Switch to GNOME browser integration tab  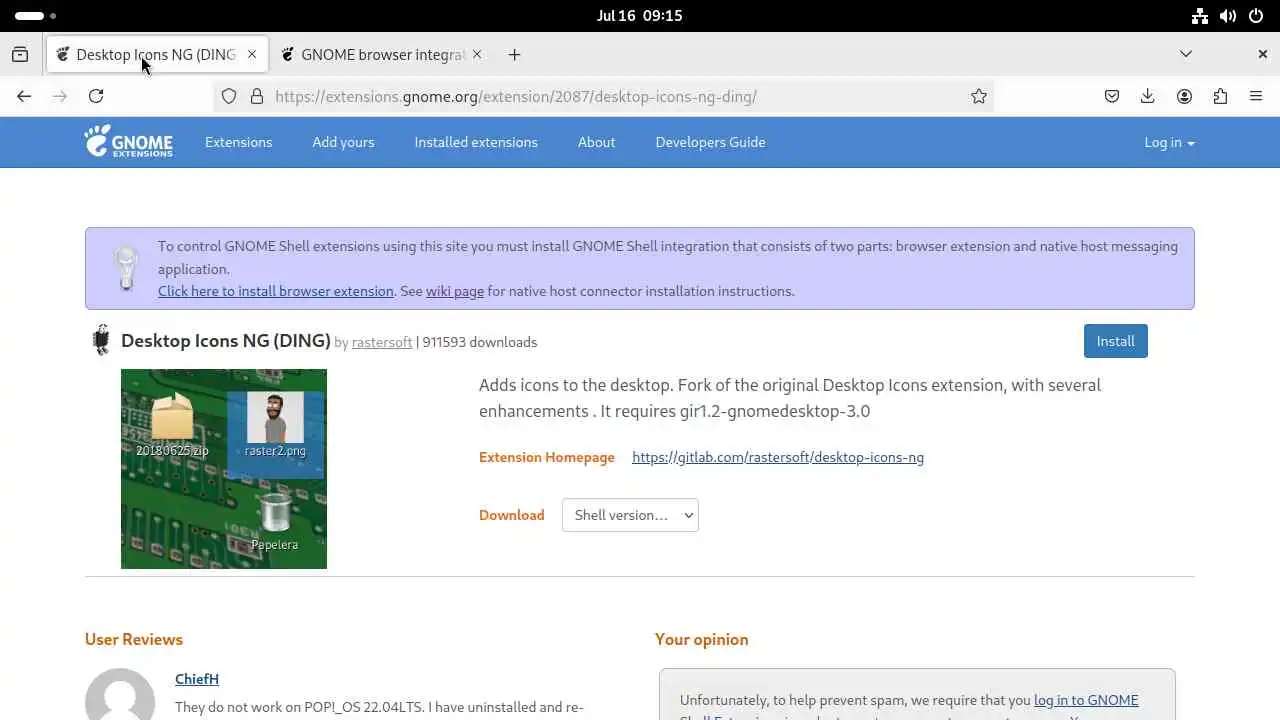(383, 54)
